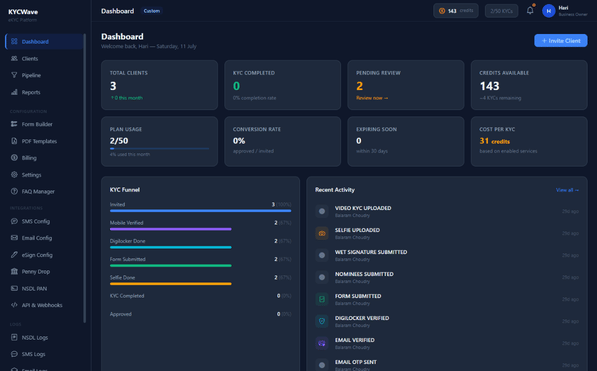Navigate to Reports in the sidebar
This screenshot has height=371, width=597.
click(45, 92)
